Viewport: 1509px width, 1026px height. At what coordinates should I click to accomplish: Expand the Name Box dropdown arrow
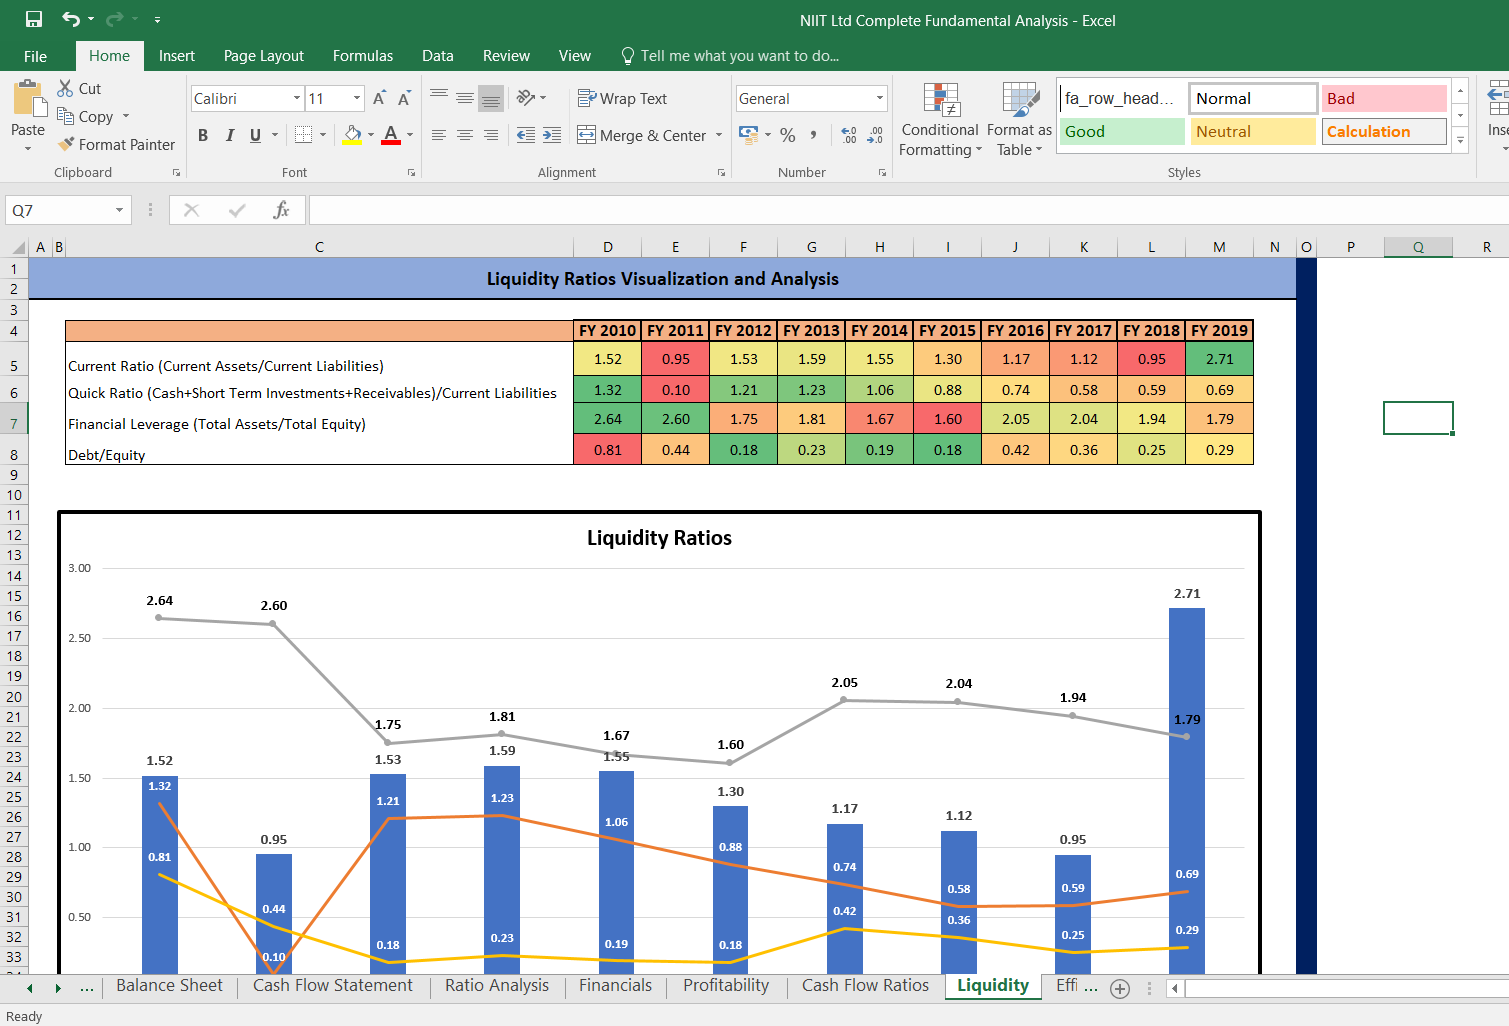(x=119, y=210)
